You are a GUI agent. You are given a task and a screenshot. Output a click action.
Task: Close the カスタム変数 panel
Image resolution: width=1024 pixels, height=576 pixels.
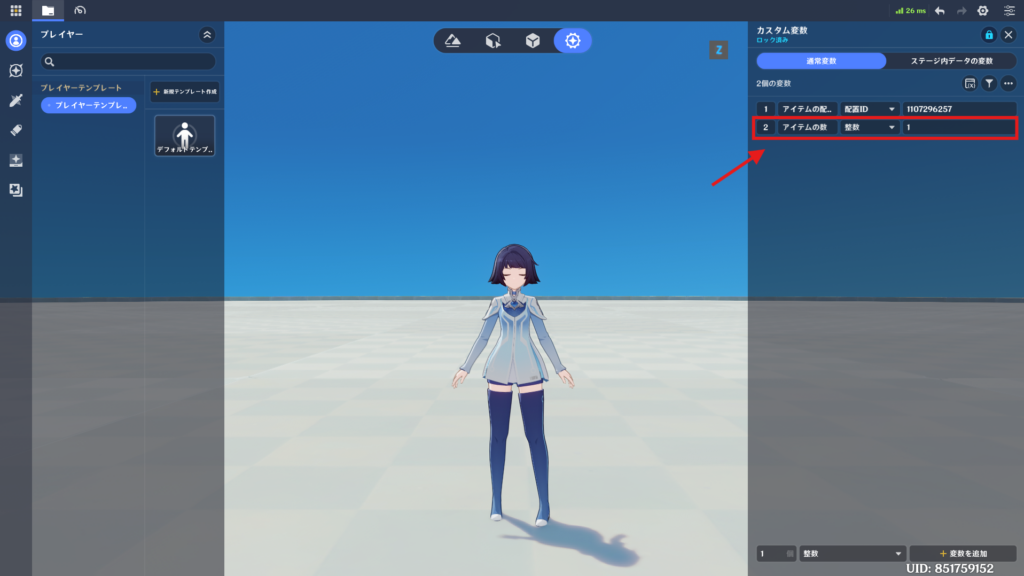[1008, 35]
